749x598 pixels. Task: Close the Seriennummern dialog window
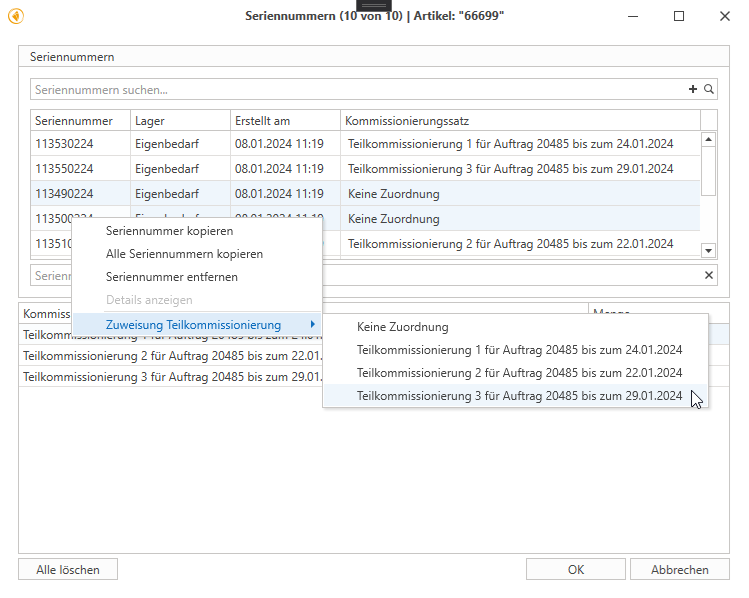(x=724, y=16)
